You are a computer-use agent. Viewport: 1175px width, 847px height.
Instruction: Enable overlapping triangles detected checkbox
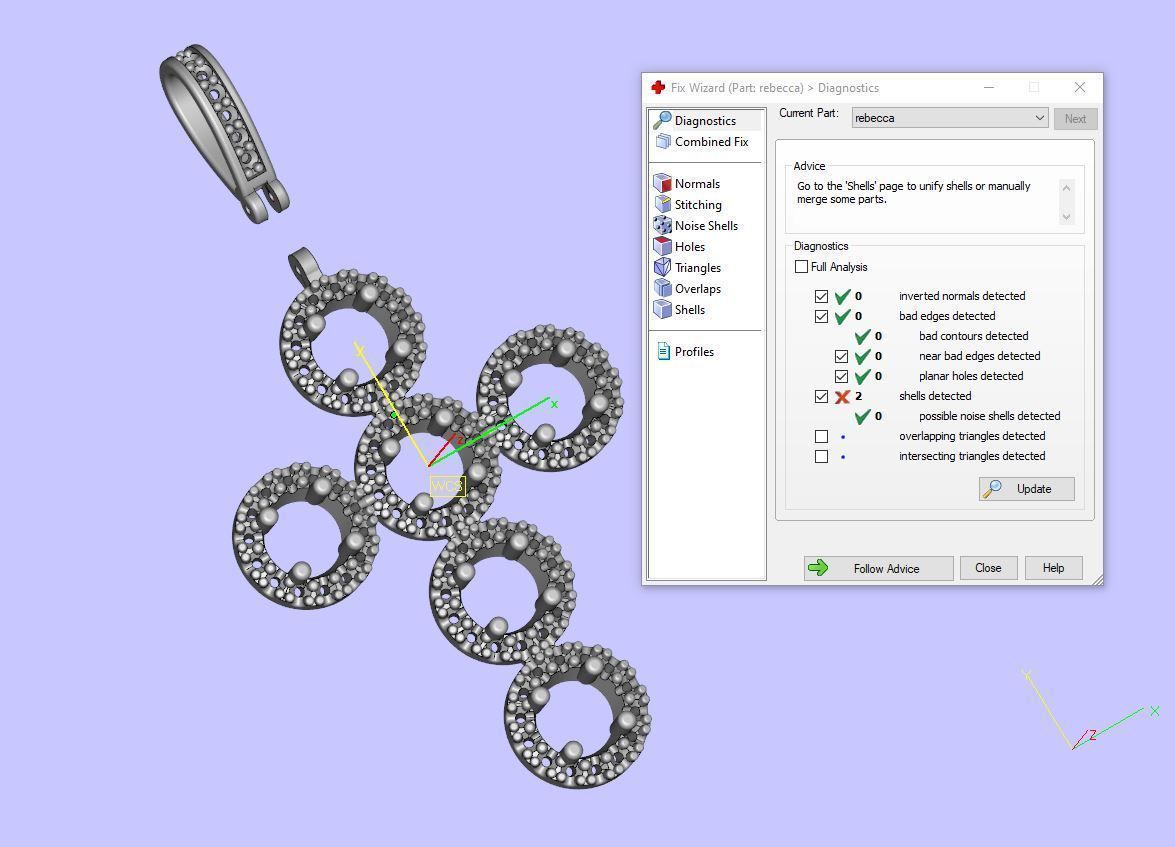(x=821, y=436)
